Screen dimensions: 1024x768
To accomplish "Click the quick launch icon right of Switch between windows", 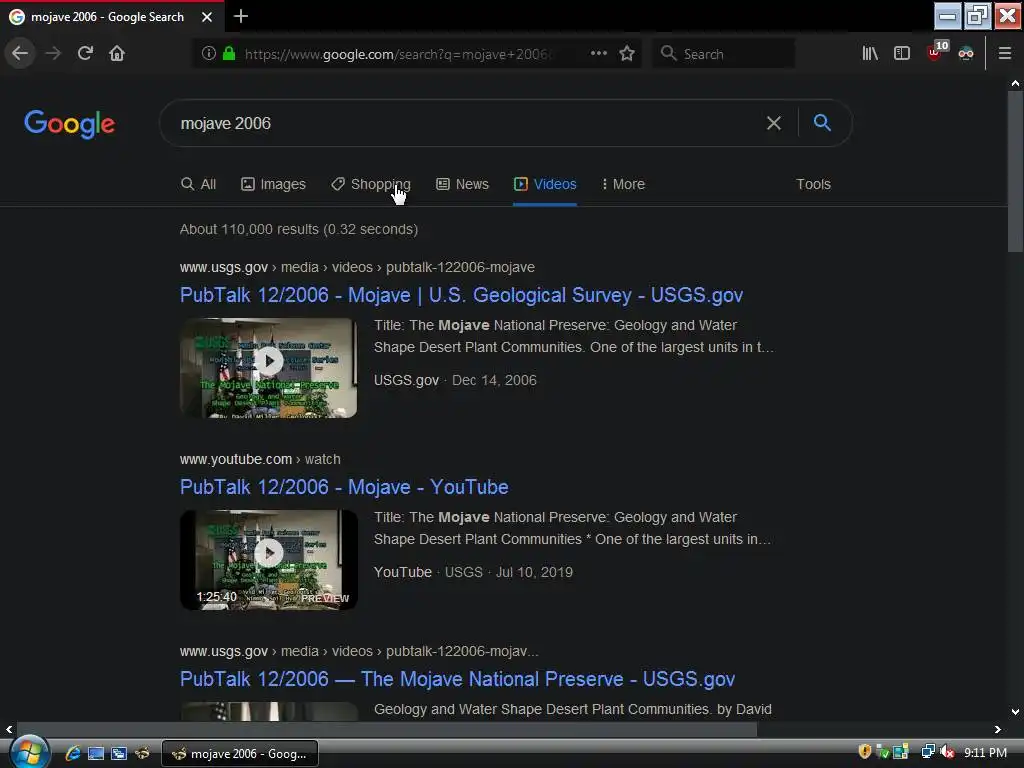I will pyautogui.click(x=142, y=754).
